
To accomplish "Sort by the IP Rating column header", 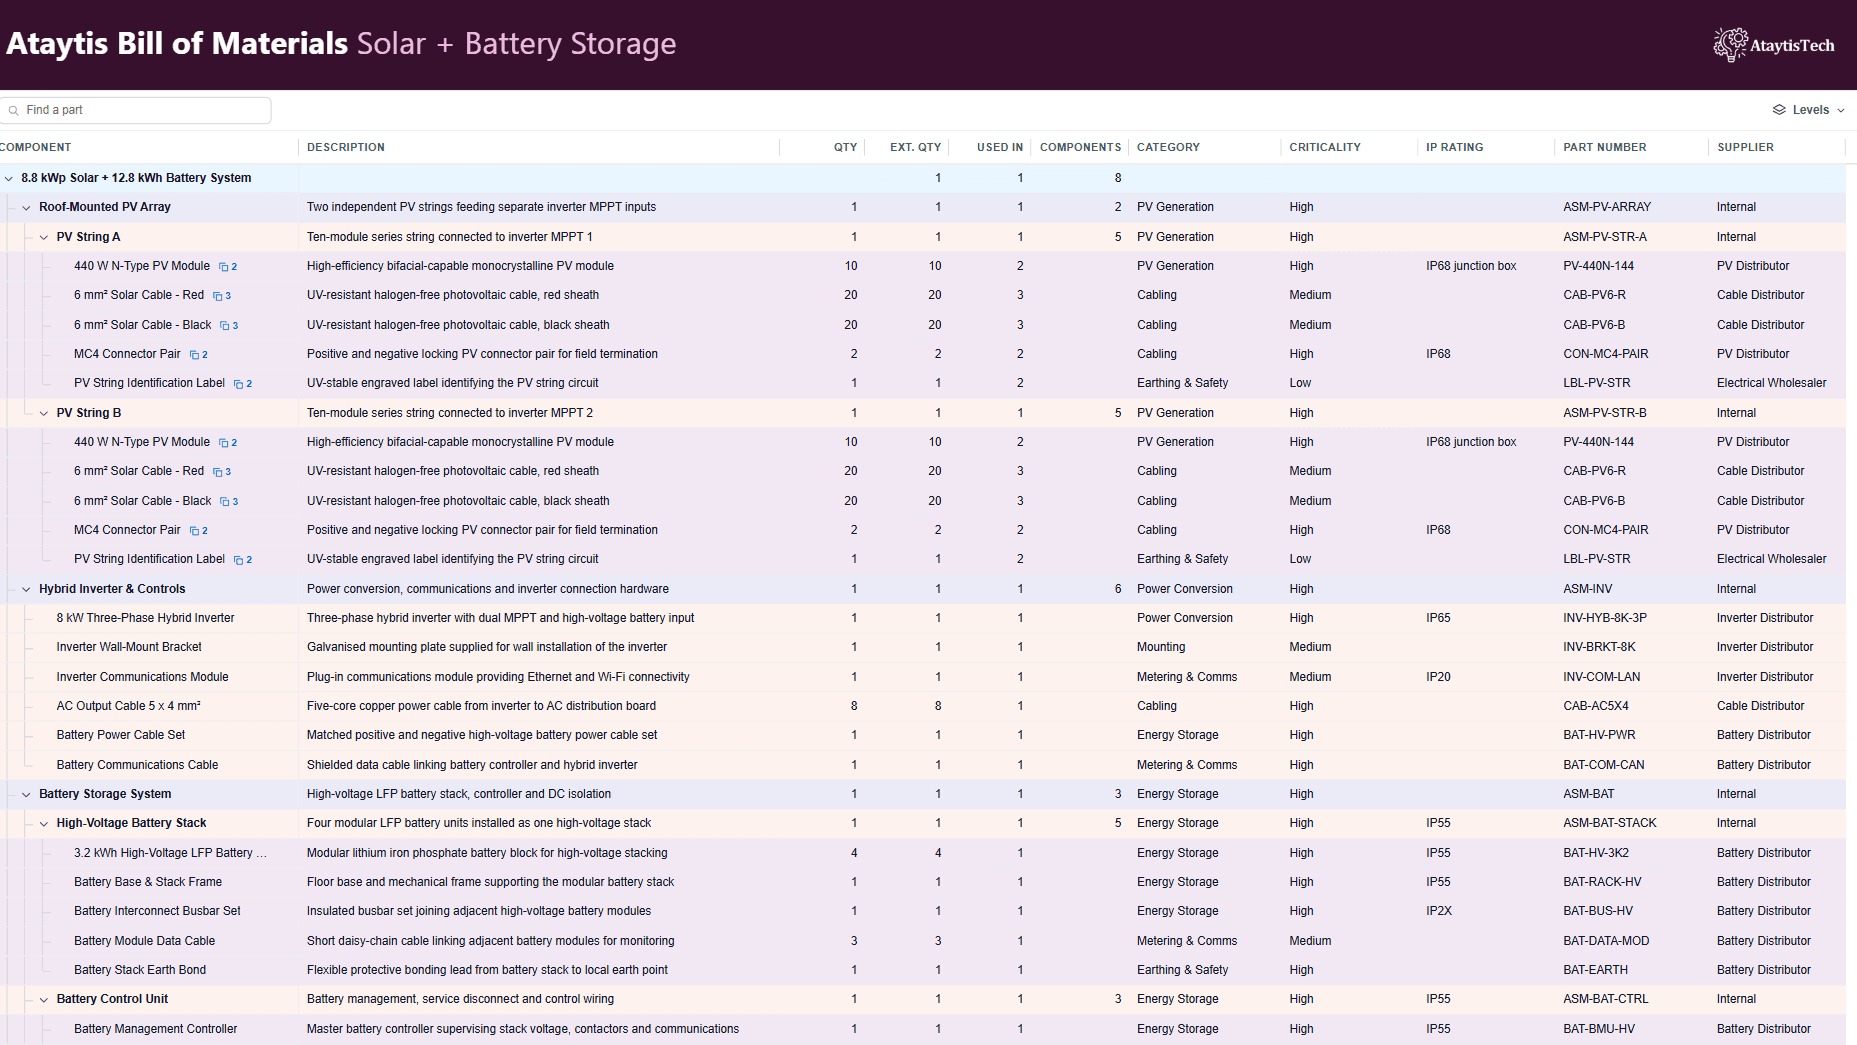I will 1455,147.
